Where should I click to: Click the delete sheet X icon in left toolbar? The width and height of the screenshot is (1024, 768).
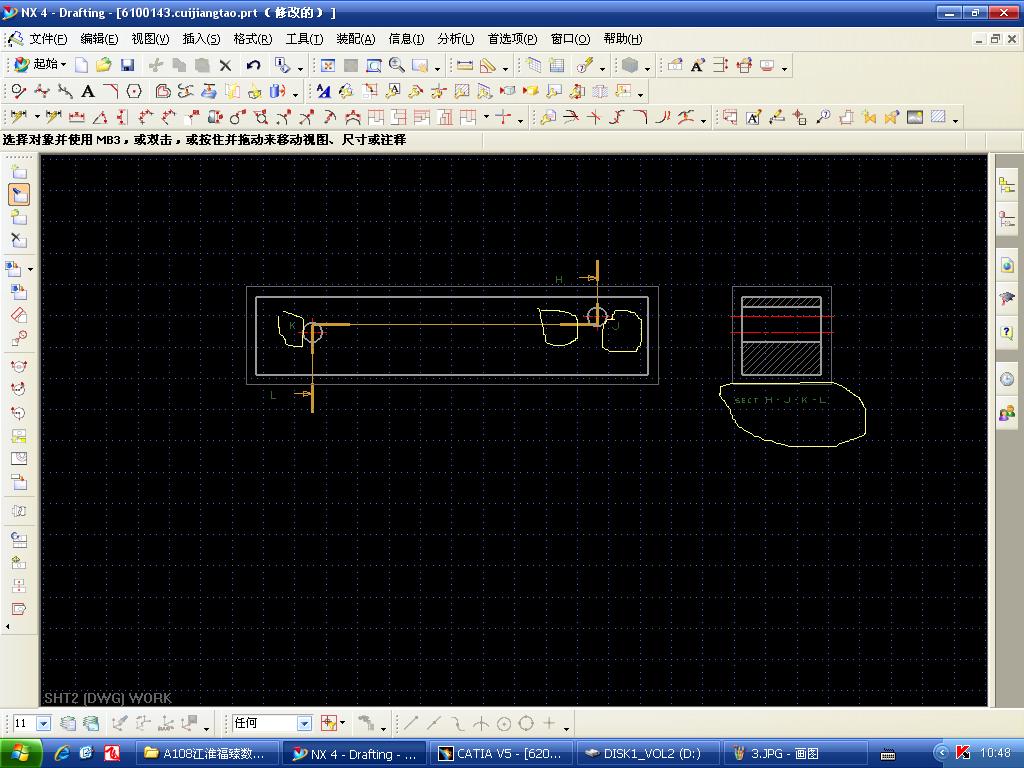coord(19,240)
